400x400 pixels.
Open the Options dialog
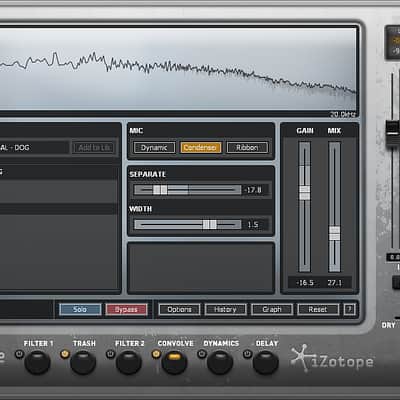[179, 309]
